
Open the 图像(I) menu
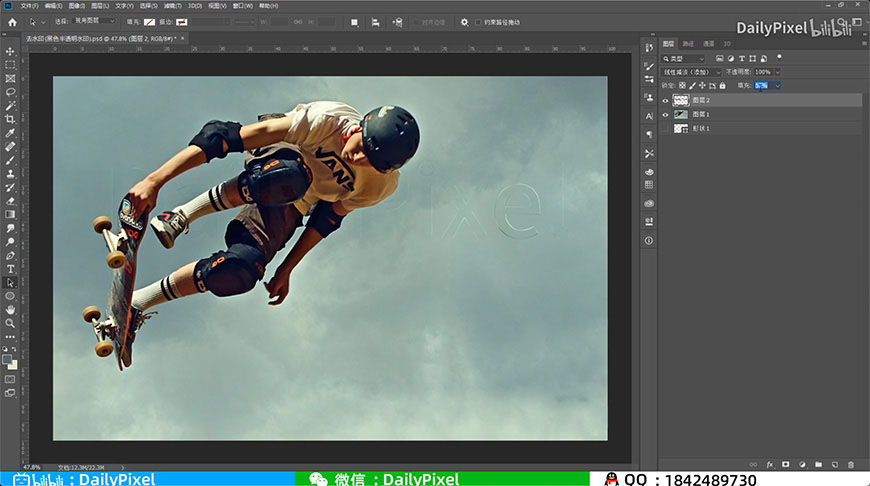coord(77,6)
